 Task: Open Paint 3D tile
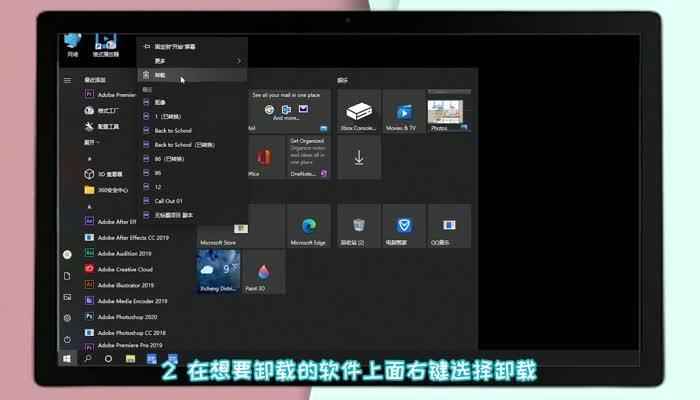point(263,271)
